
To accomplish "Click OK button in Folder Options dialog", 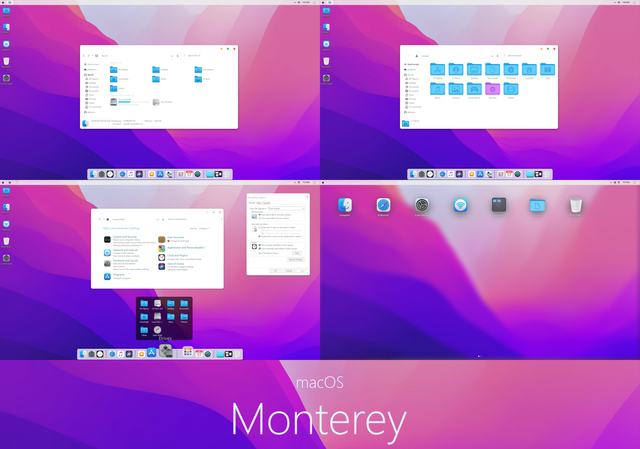I will 276,271.
